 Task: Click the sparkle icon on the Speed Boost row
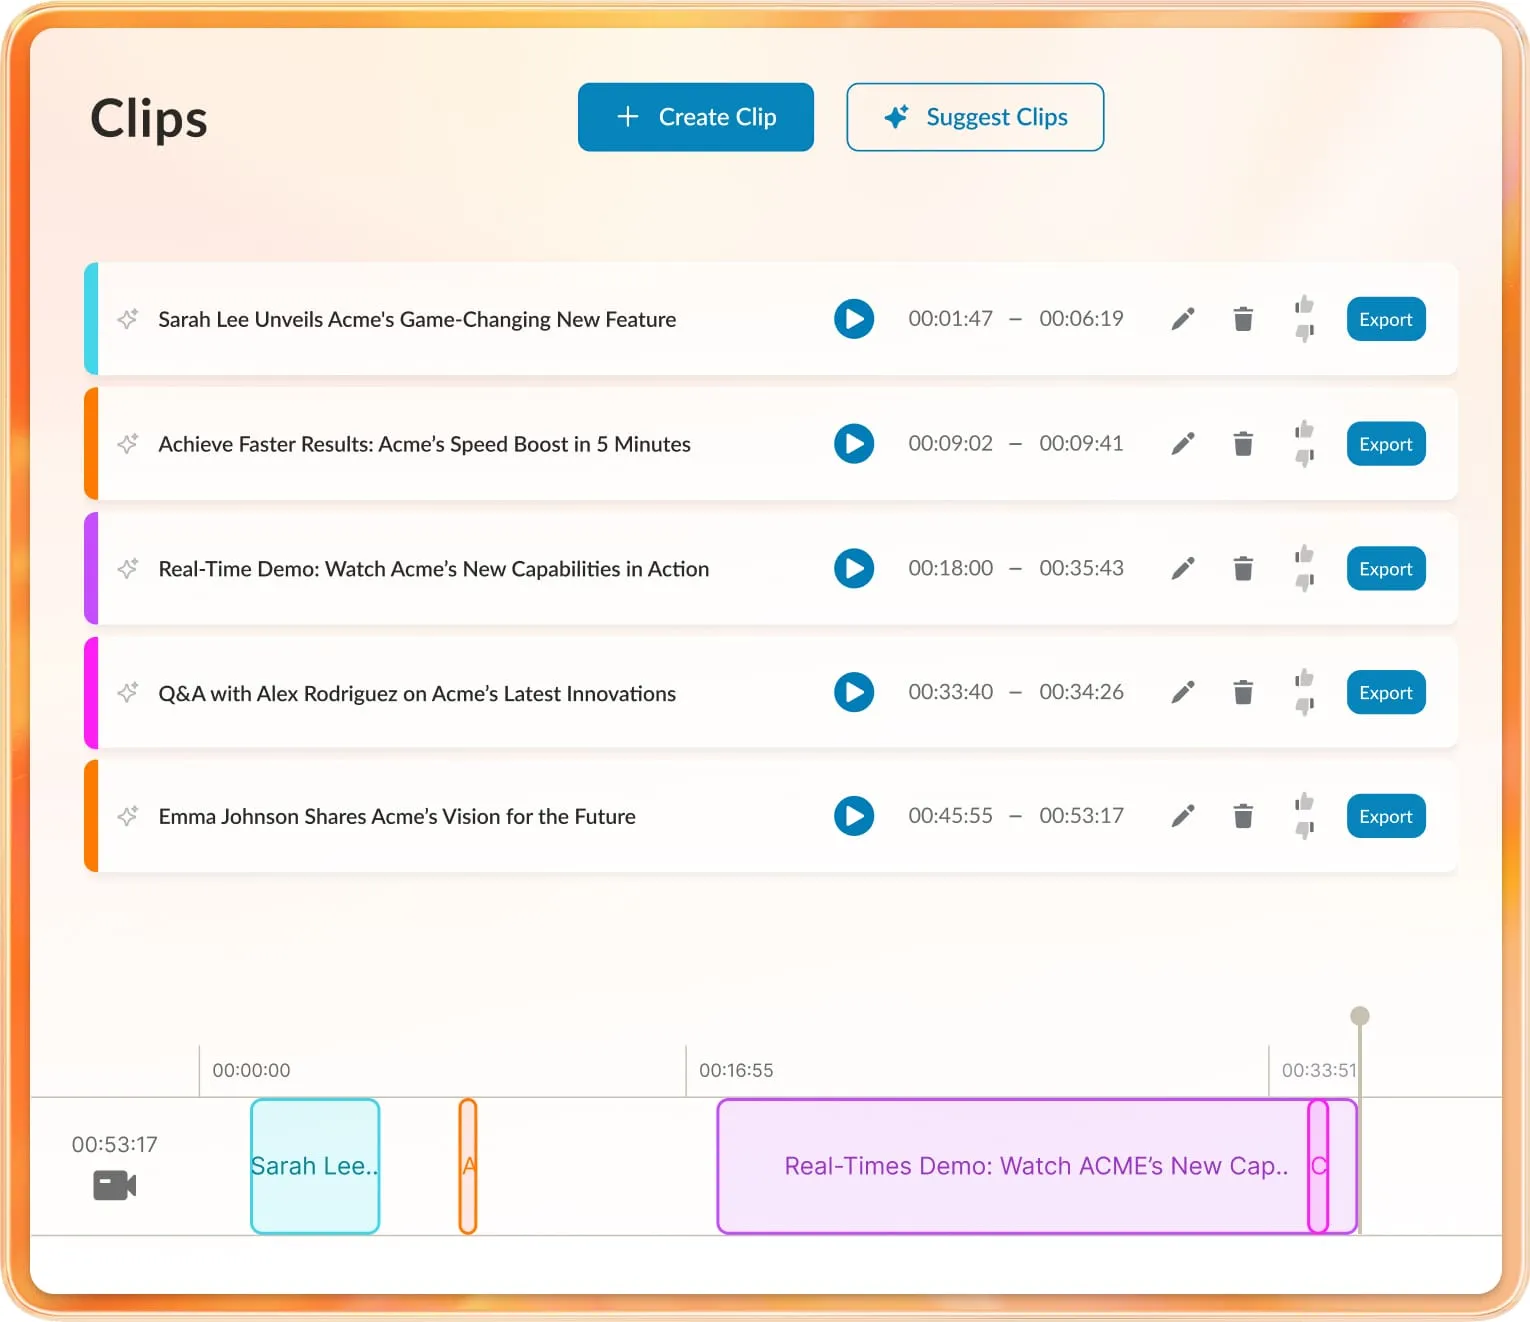tap(127, 443)
